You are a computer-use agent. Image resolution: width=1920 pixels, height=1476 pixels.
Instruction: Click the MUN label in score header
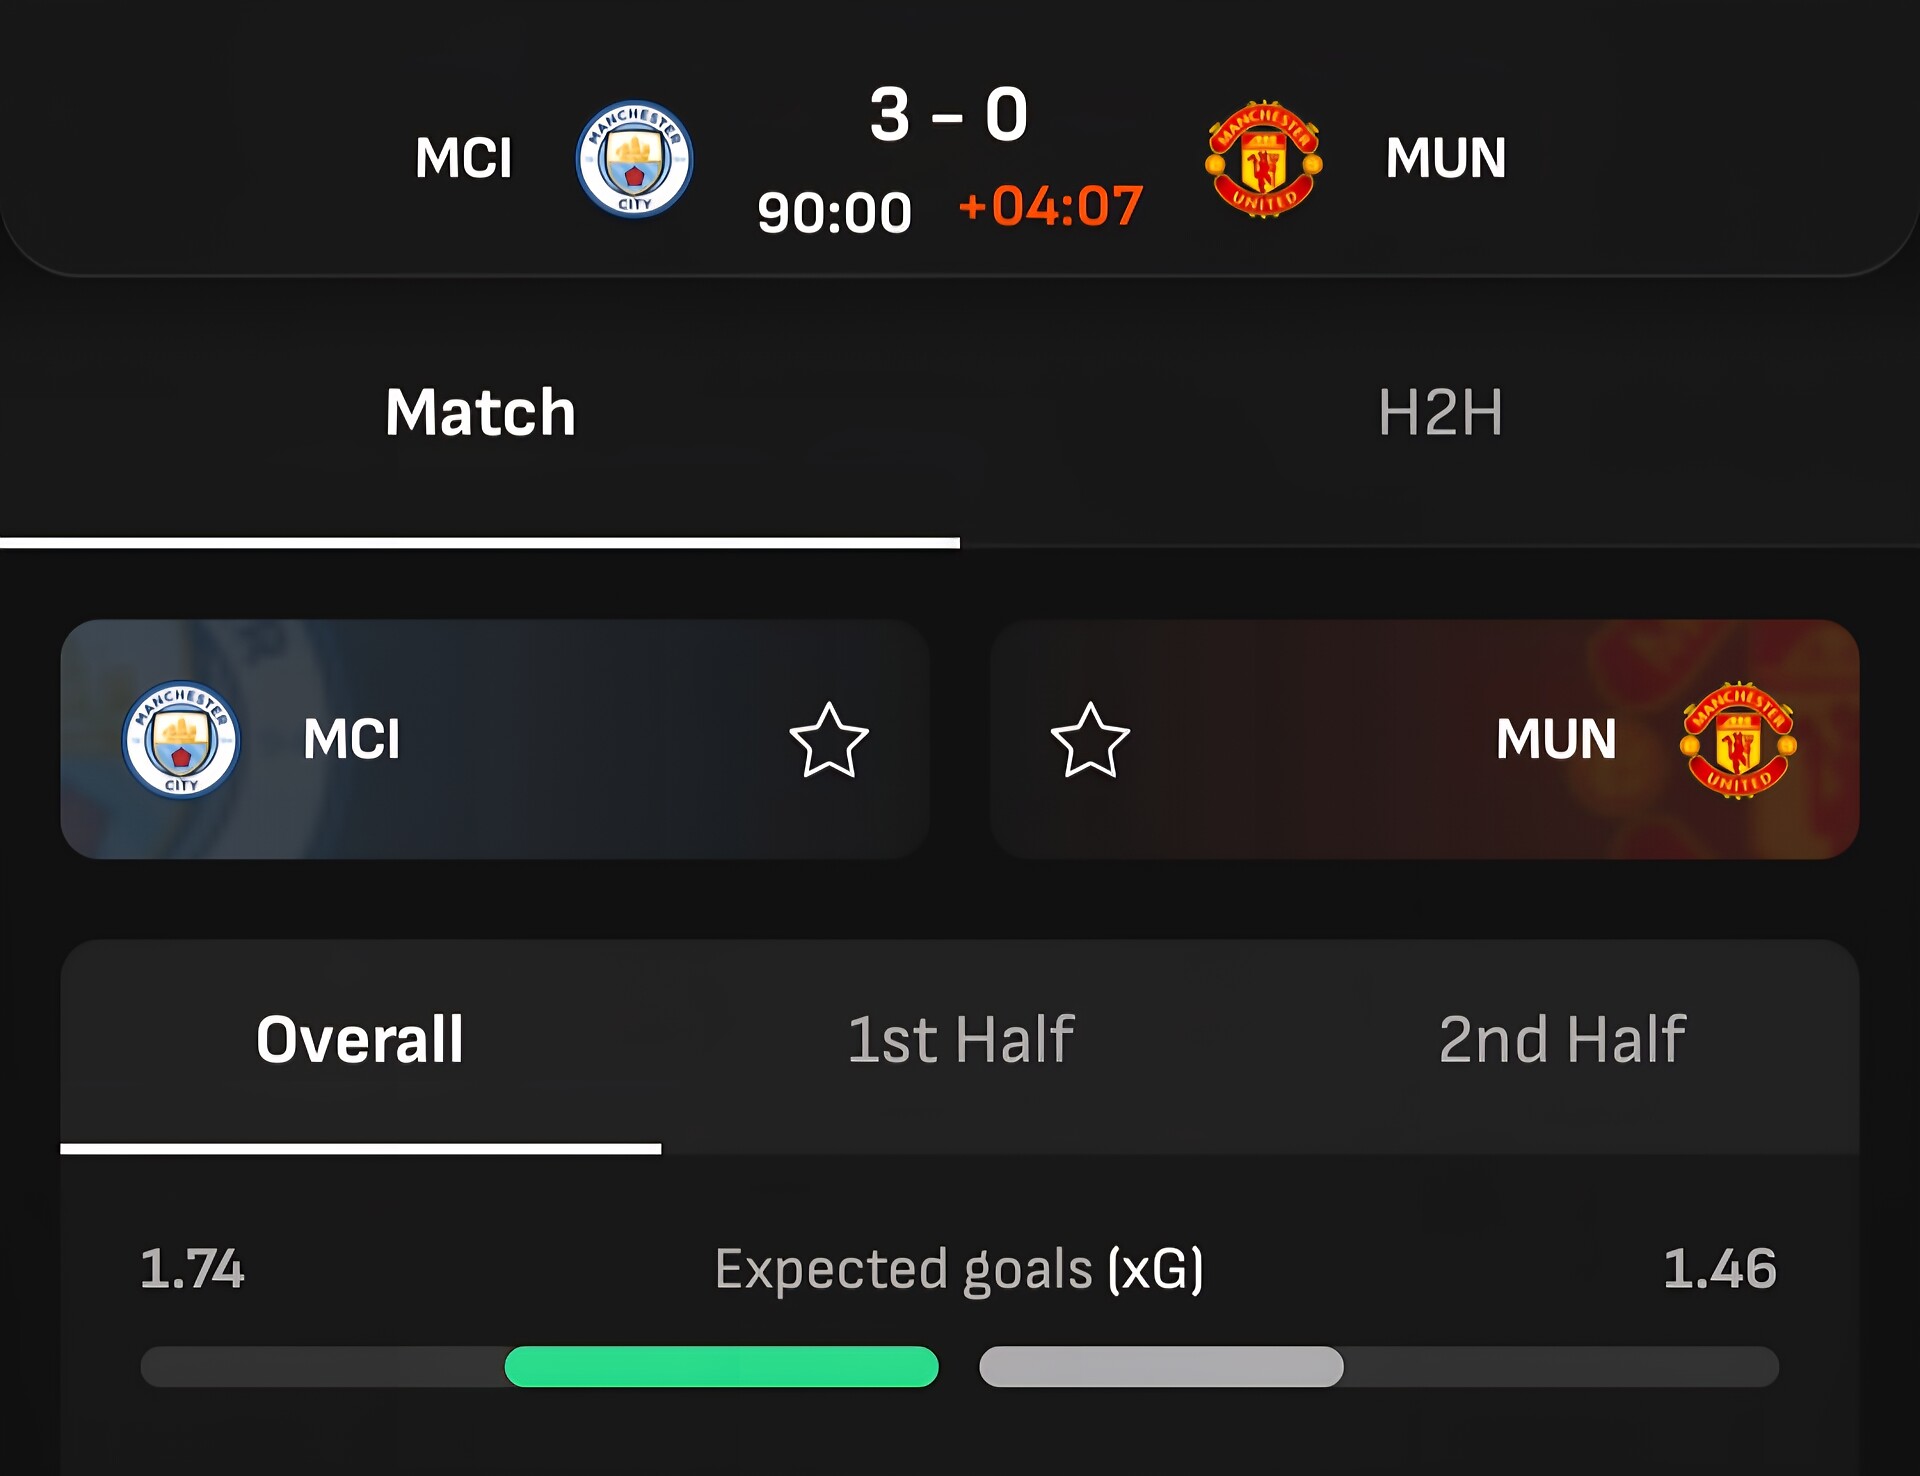pos(1445,158)
